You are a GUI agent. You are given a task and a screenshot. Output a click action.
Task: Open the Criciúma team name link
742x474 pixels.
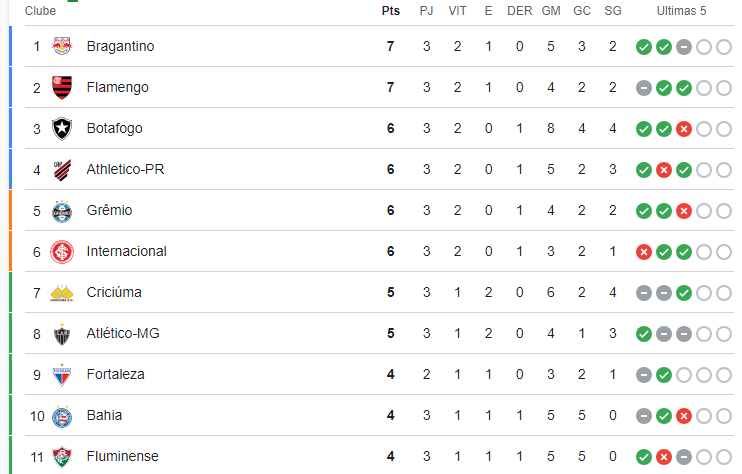(x=114, y=292)
